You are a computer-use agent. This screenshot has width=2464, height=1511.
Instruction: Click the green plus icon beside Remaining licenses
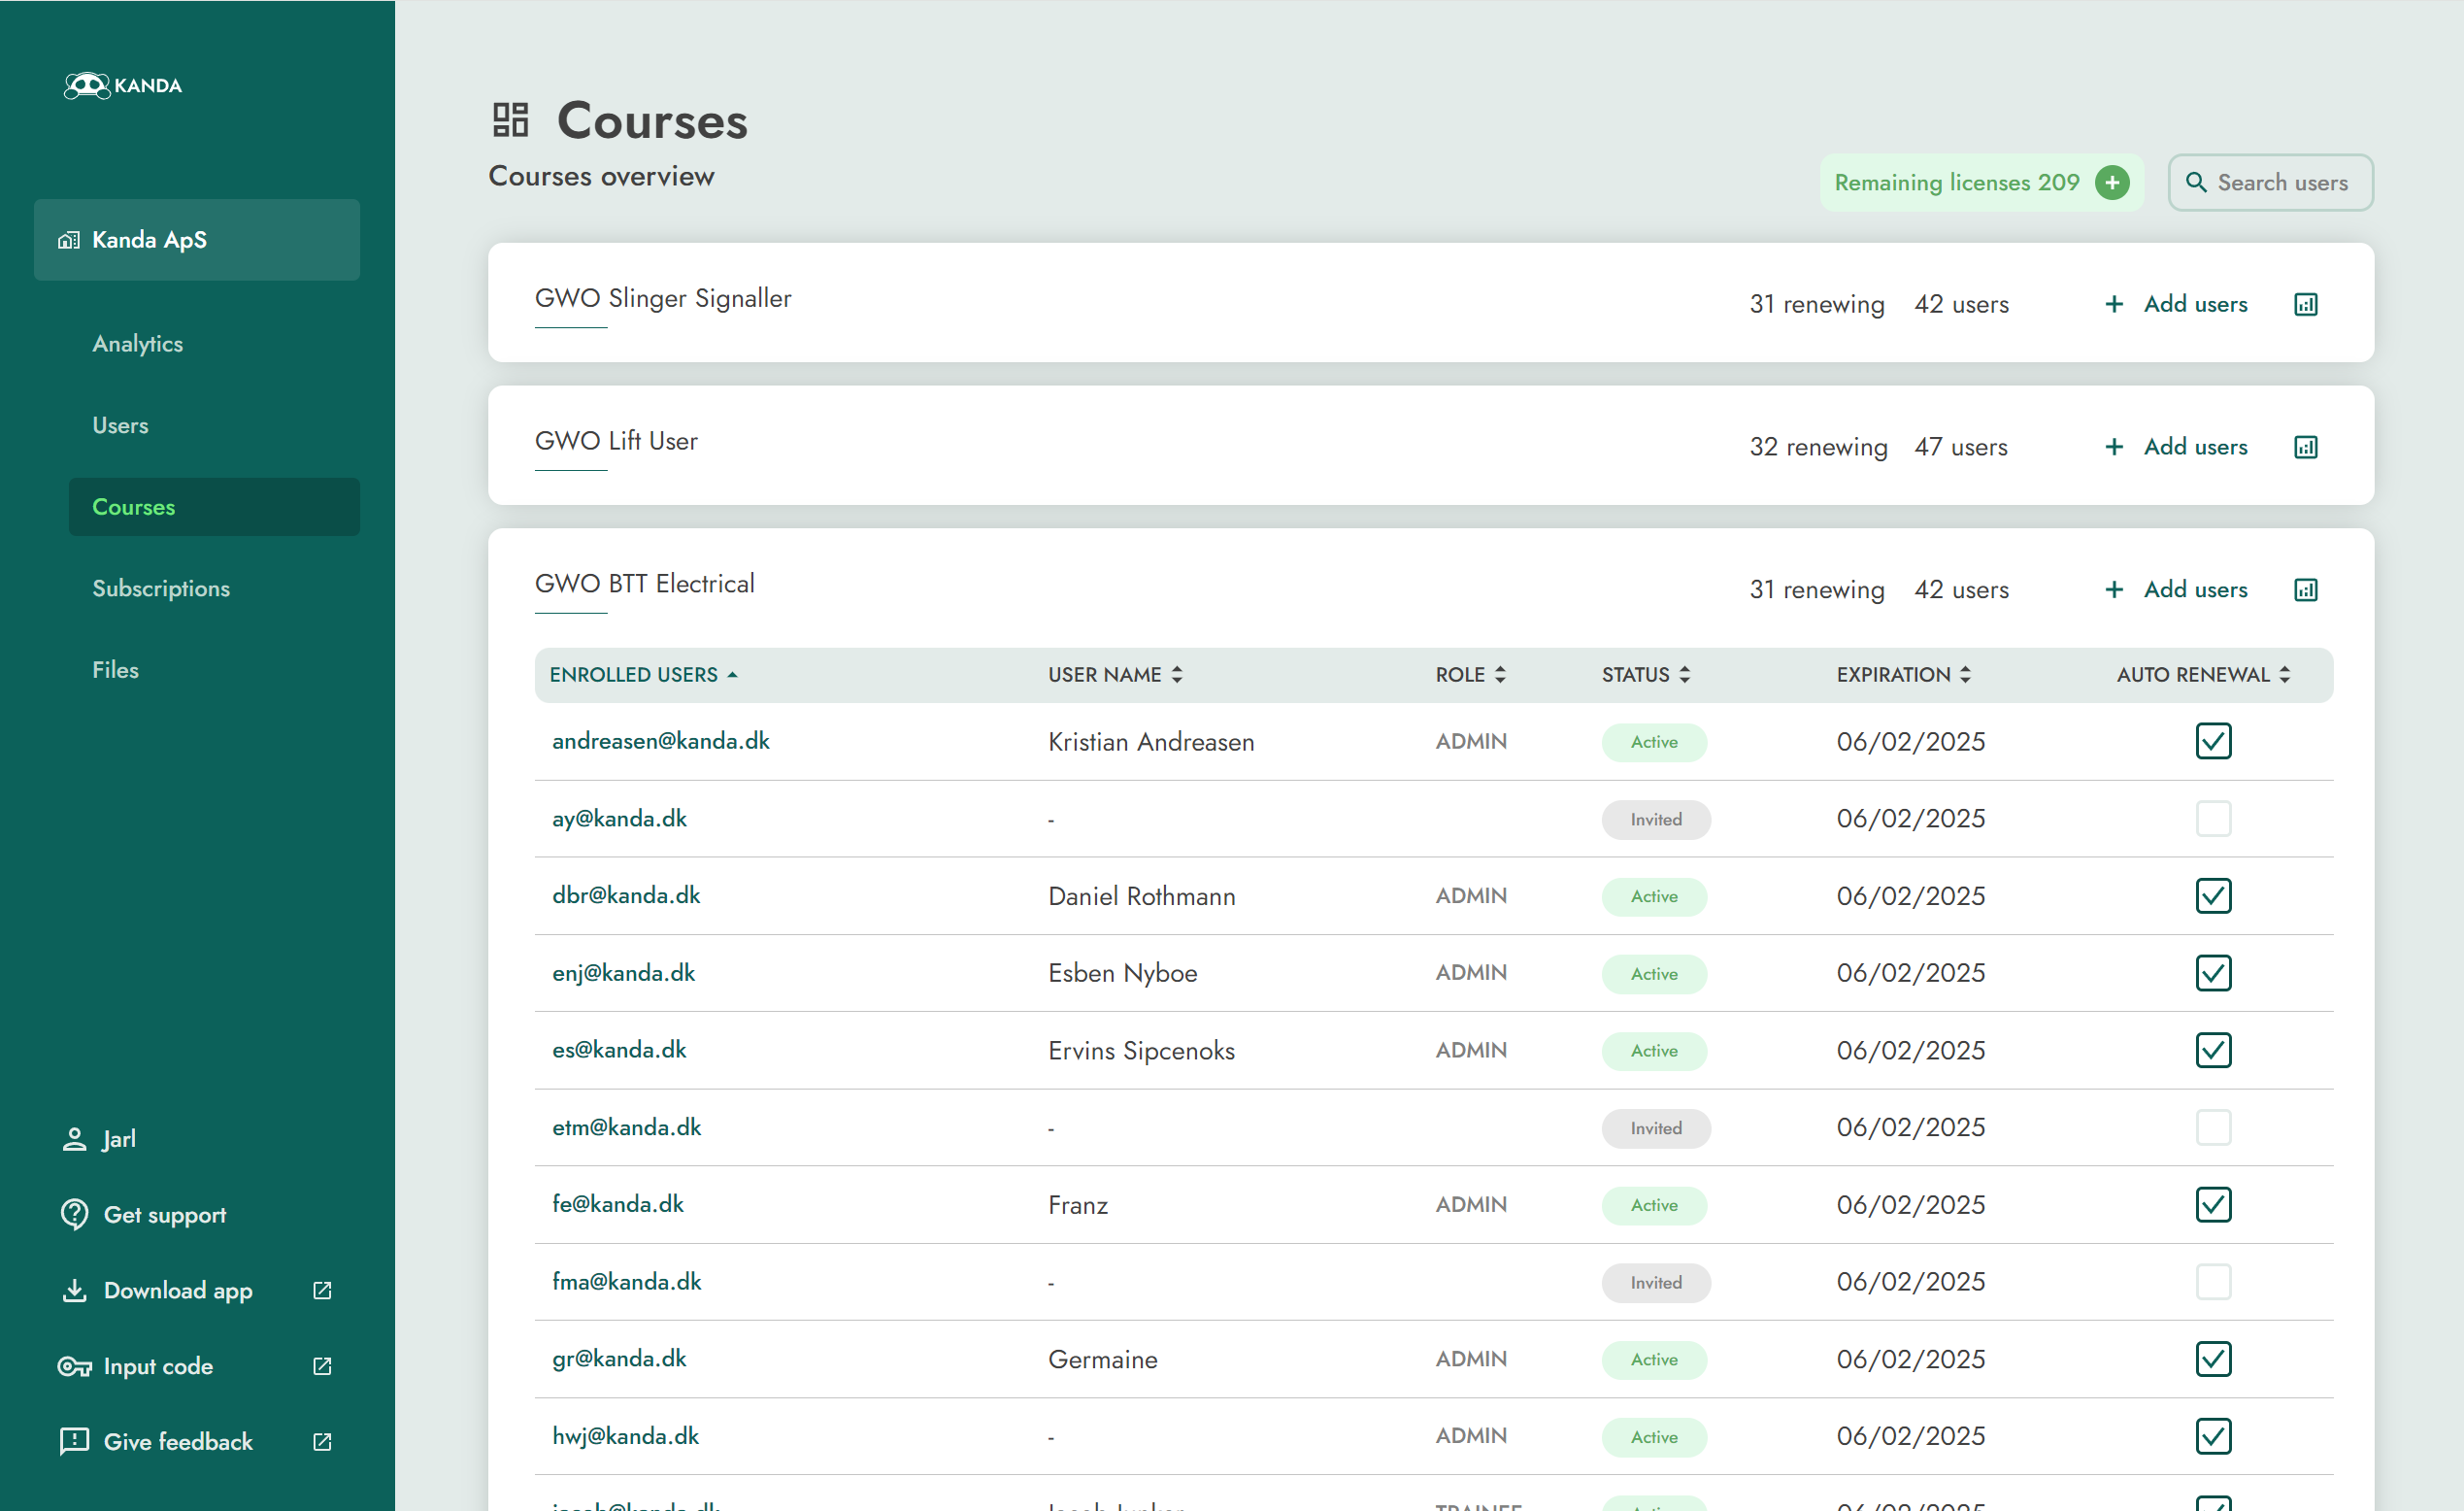[x=2112, y=183]
